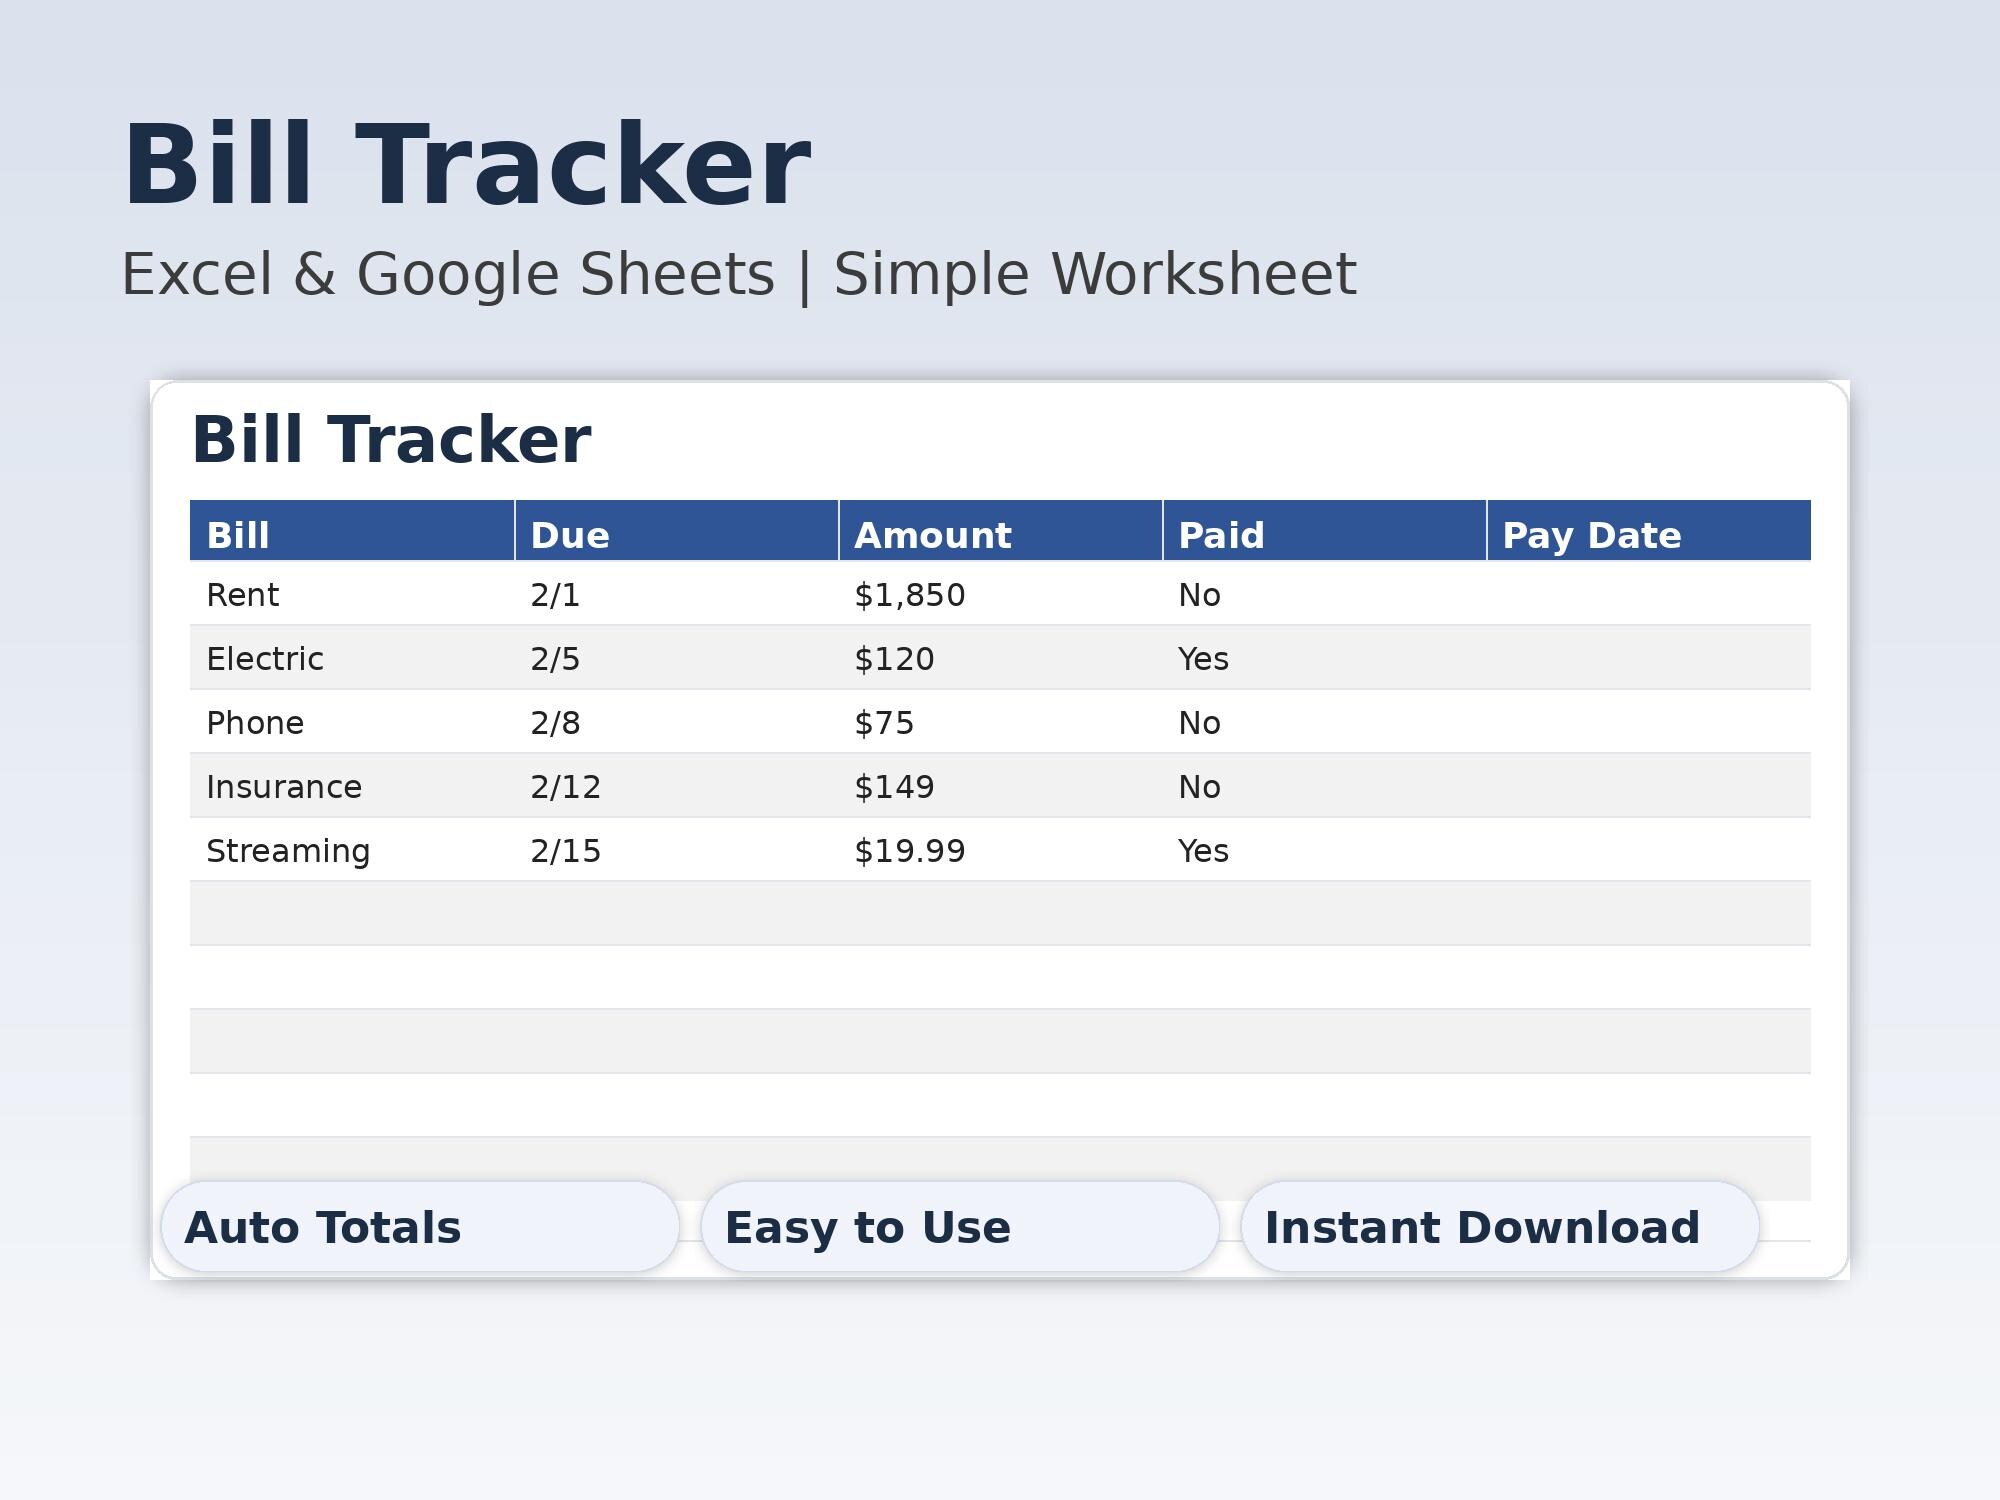Click the Bill Tracker heading inside worksheet
The height and width of the screenshot is (1500, 2000).
(x=391, y=440)
